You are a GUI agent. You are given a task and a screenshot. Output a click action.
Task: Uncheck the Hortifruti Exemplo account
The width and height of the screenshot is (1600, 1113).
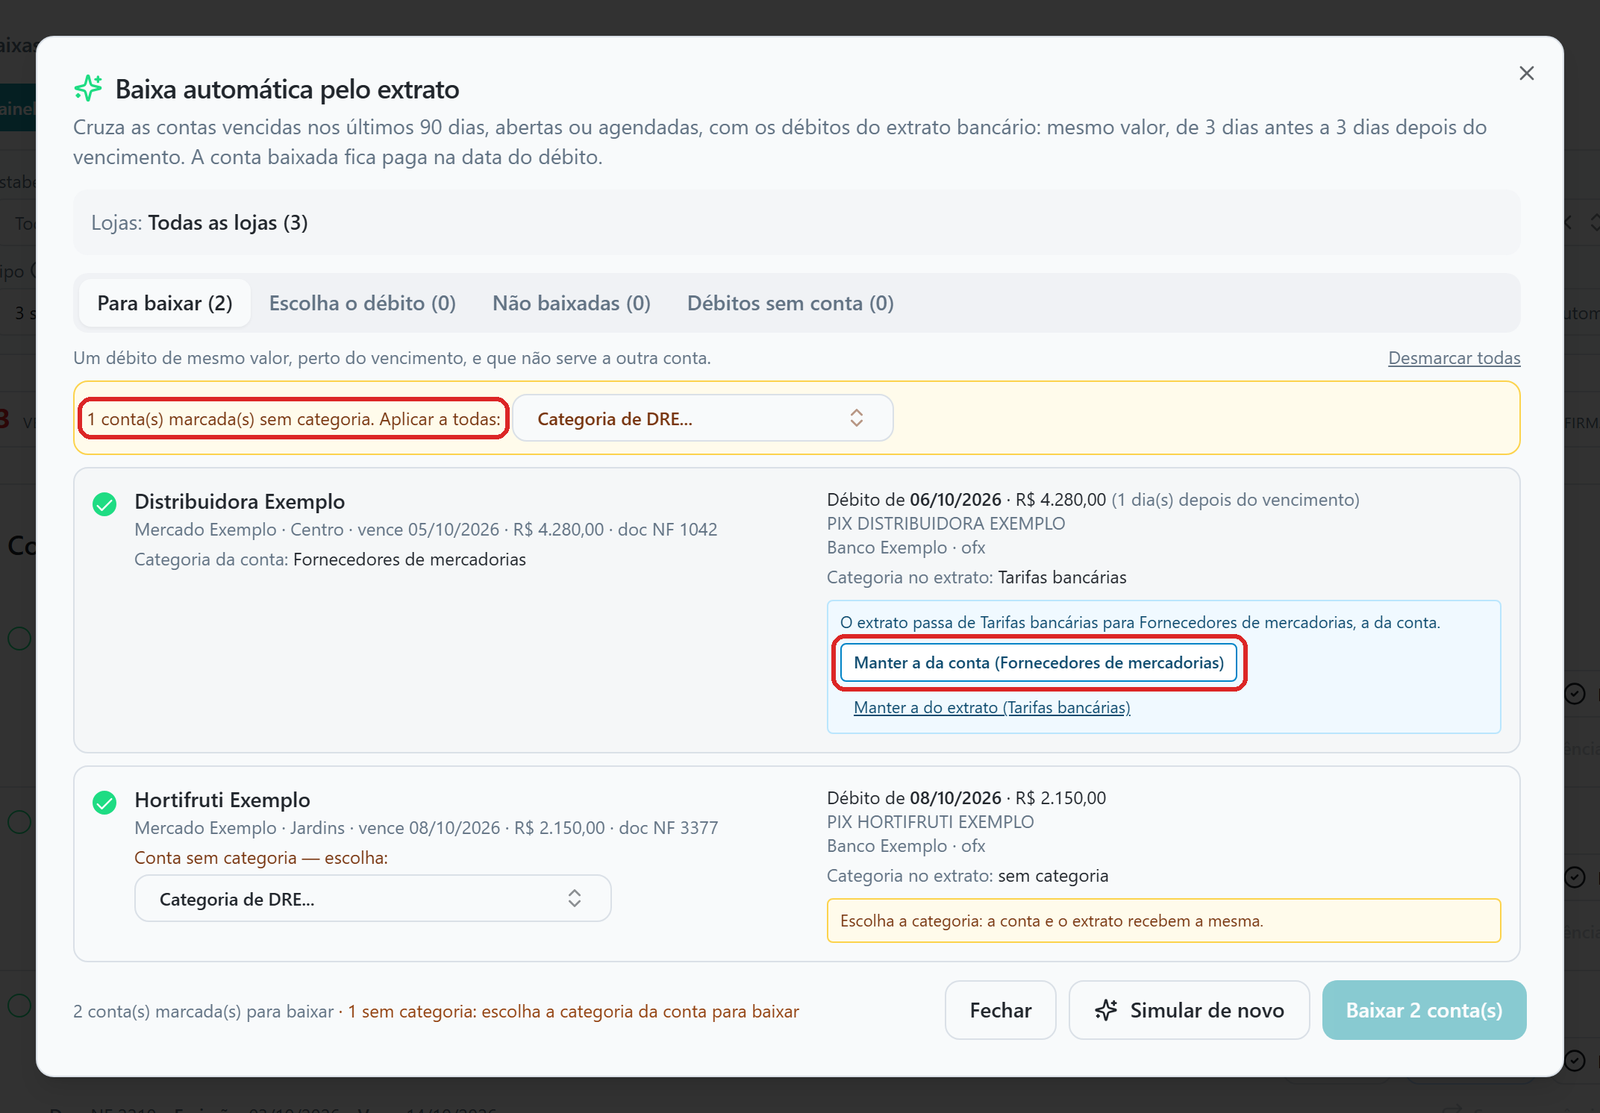[x=104, y=802]
